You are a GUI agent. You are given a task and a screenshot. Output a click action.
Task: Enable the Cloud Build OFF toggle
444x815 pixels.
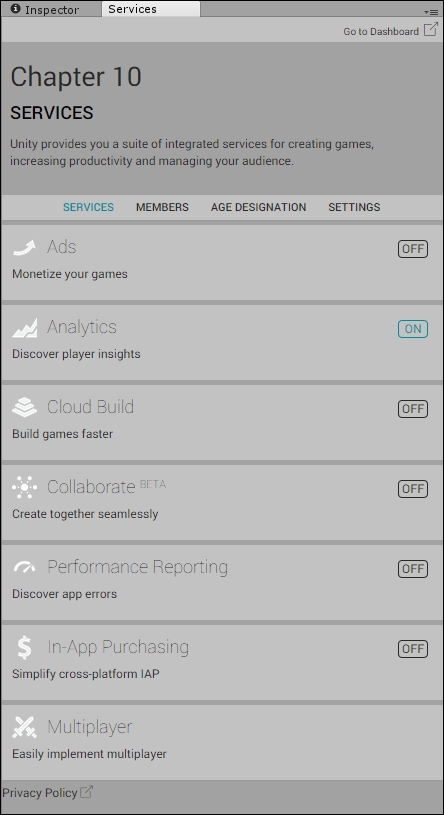pos(413,409)
